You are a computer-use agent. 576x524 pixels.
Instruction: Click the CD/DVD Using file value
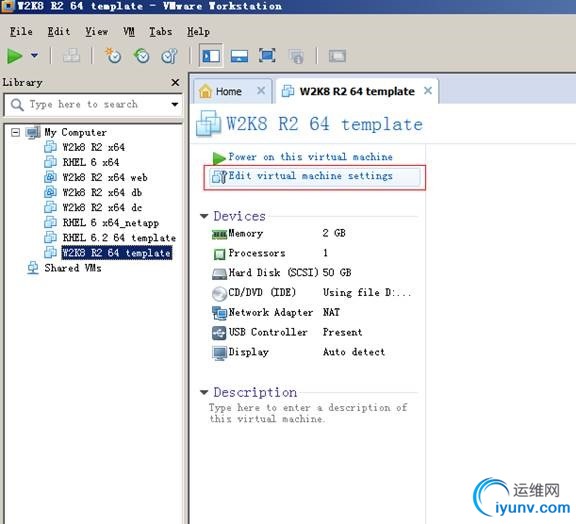[x=366, y=292]
